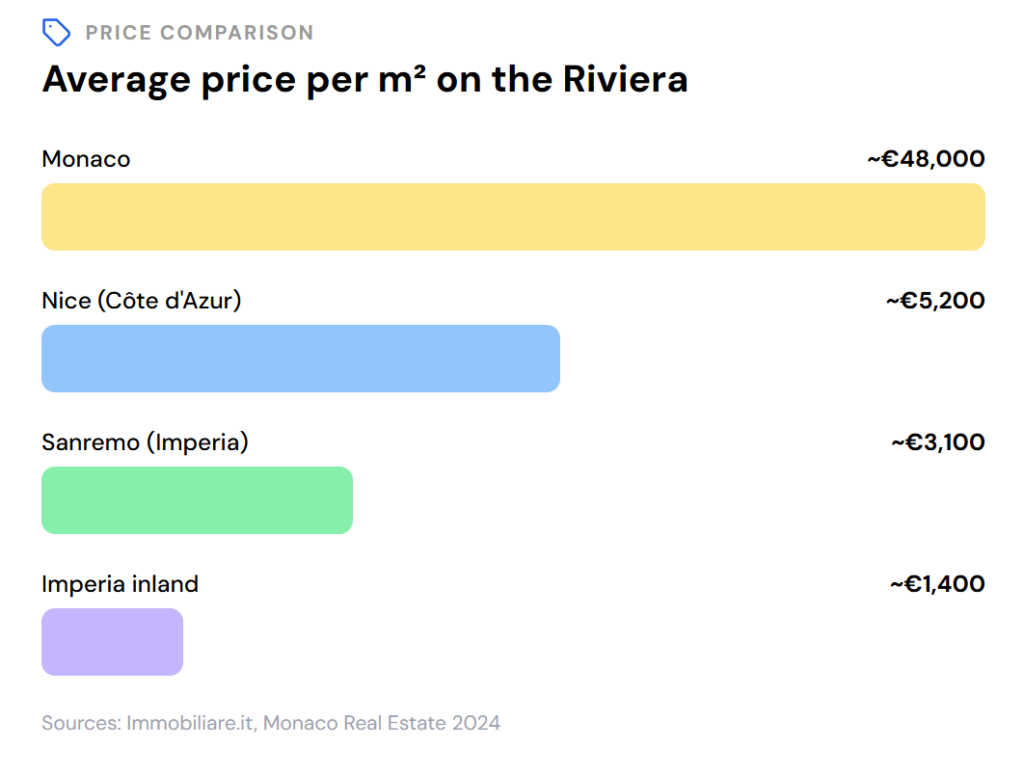Select the 'Average price per m²' title
This screenshot has width=1024, height=775.
(364, 79)
